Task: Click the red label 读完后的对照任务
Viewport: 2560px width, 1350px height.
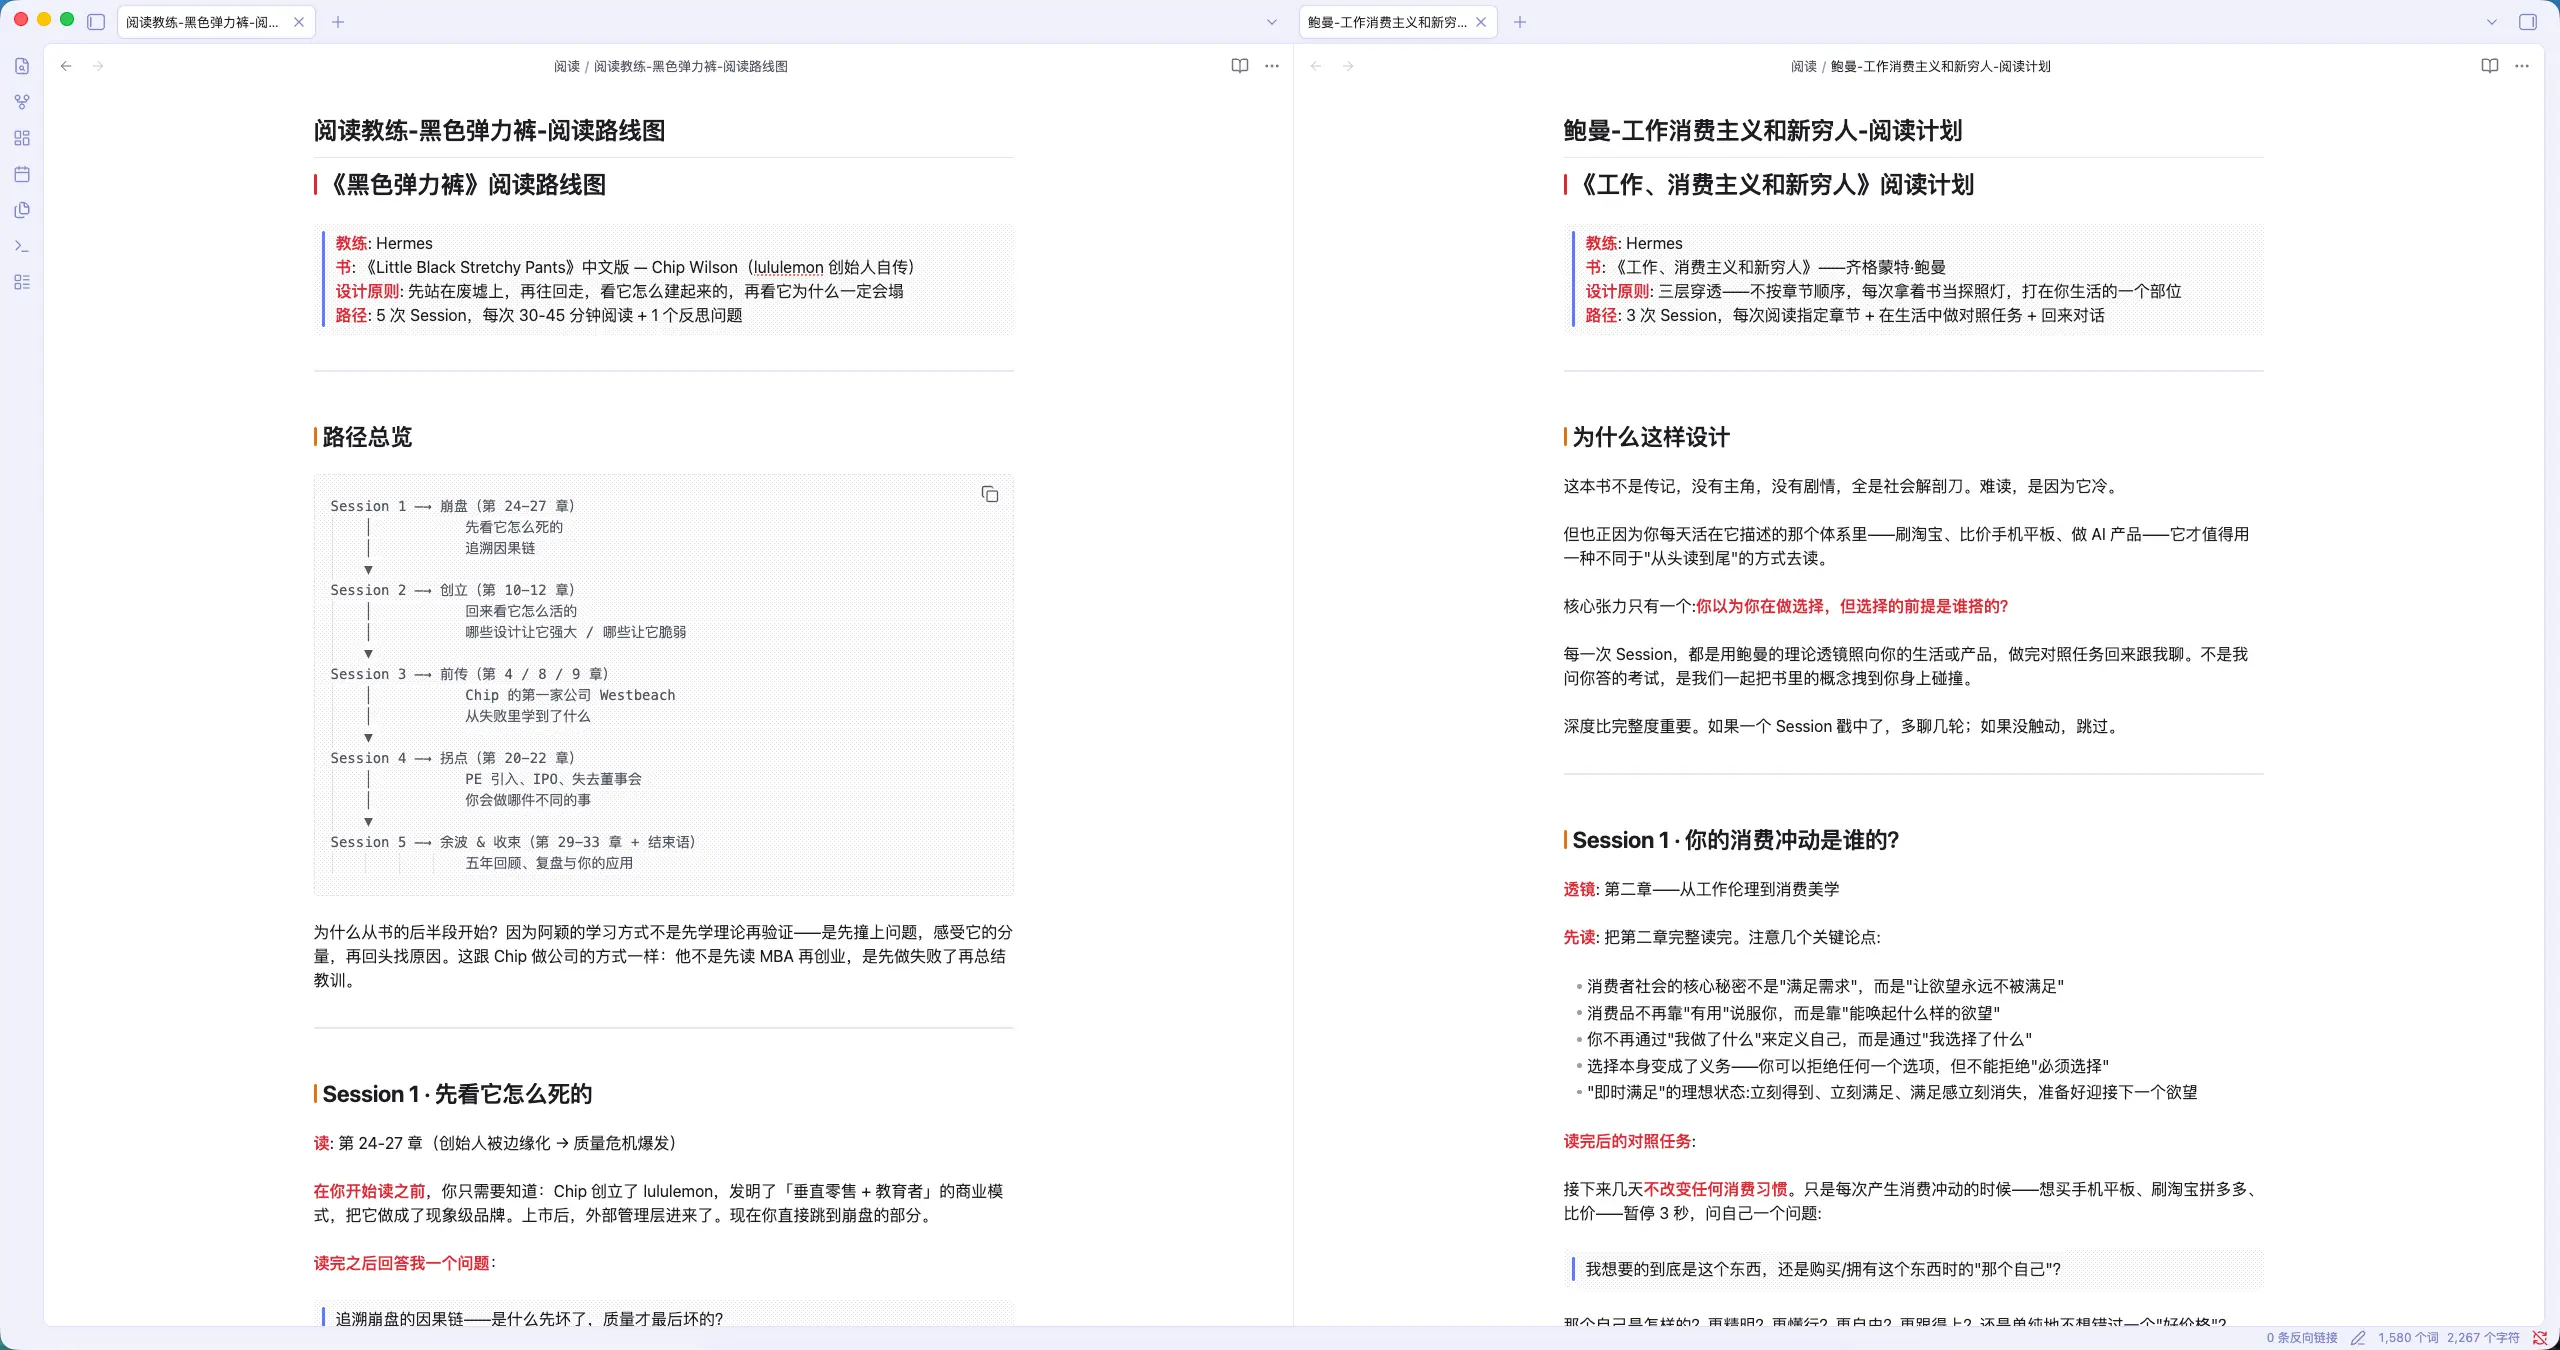Action: (1627, 1141)
